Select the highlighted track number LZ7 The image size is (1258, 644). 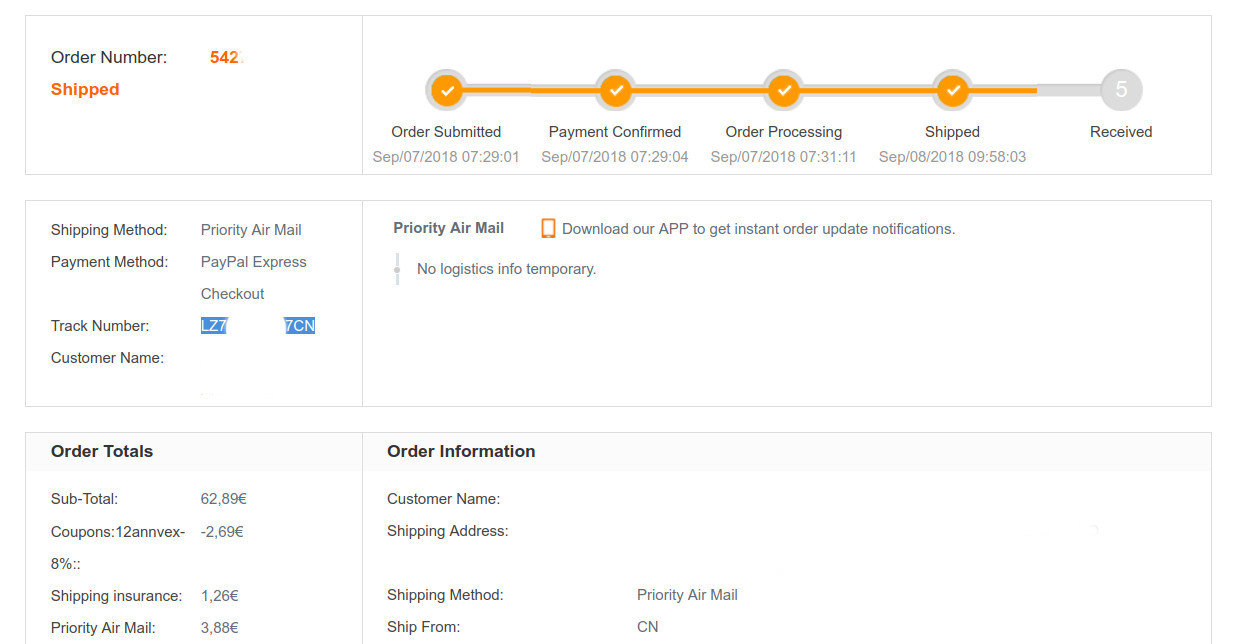214,326
